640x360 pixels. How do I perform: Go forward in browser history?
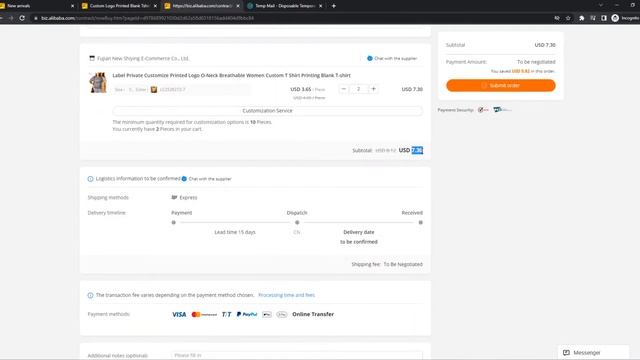pos(11,18)
